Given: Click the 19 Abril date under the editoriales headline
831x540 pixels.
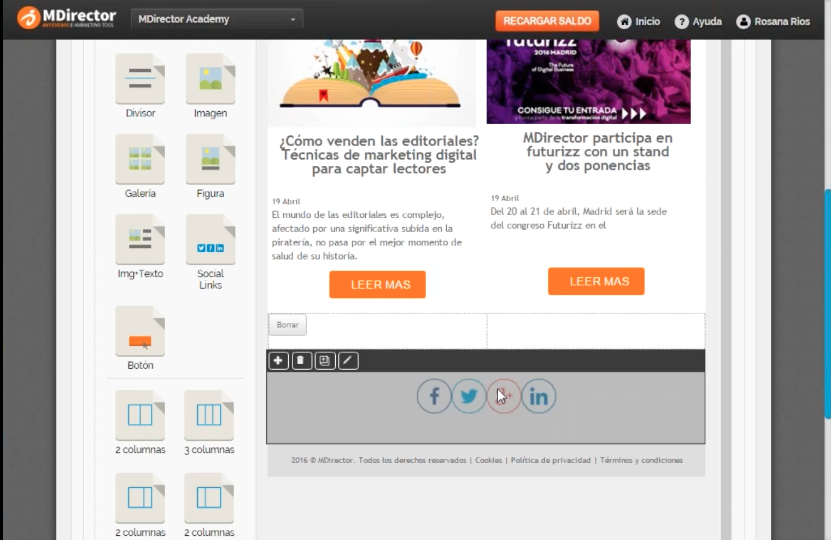Looking at the screenshot, I should (x=286, y=201).
